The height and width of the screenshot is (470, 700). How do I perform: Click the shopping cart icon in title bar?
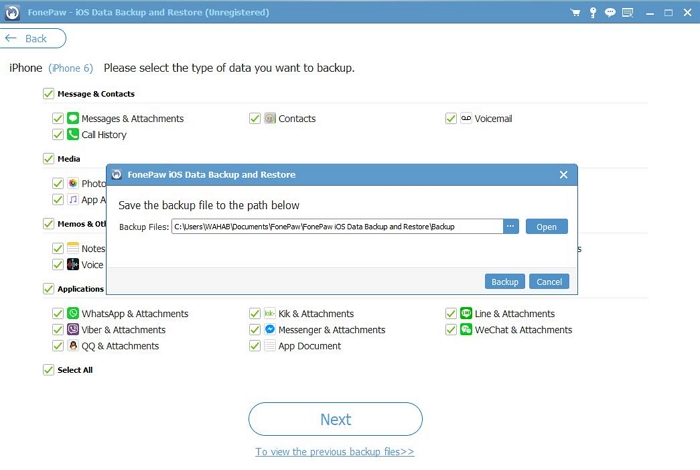click(575, 12)
